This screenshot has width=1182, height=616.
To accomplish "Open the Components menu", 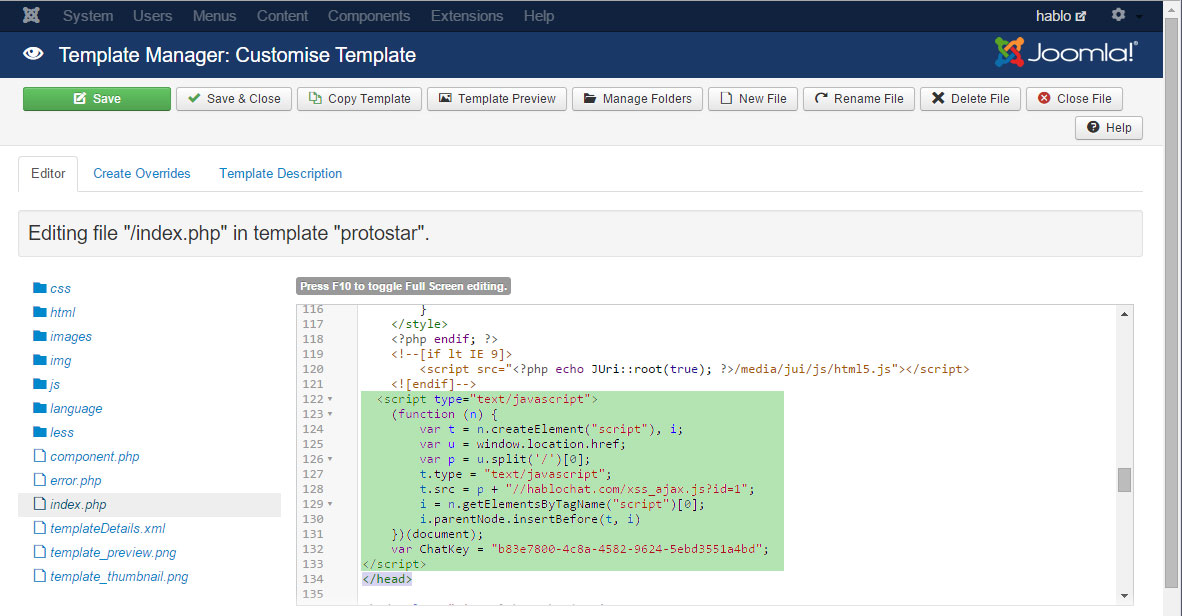I will (369, 16).
